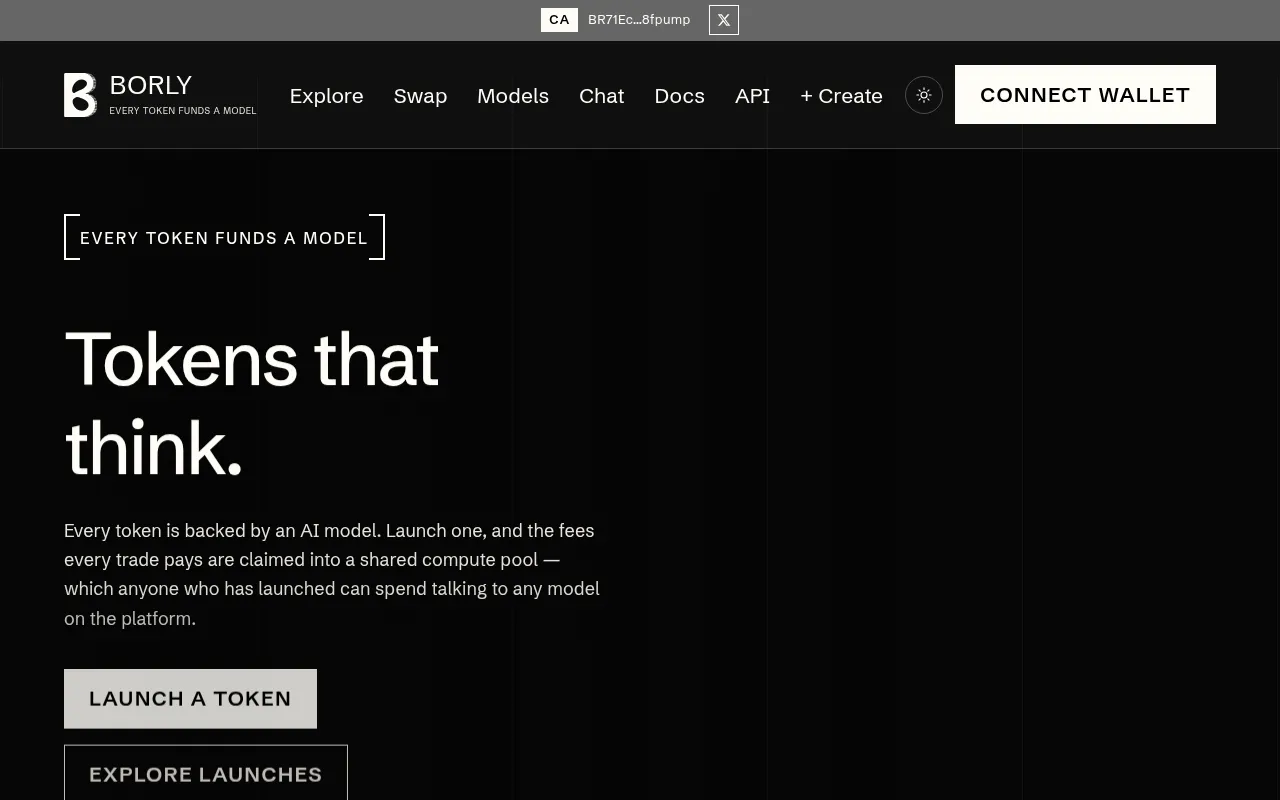Open the API nav link

point(753,96)
